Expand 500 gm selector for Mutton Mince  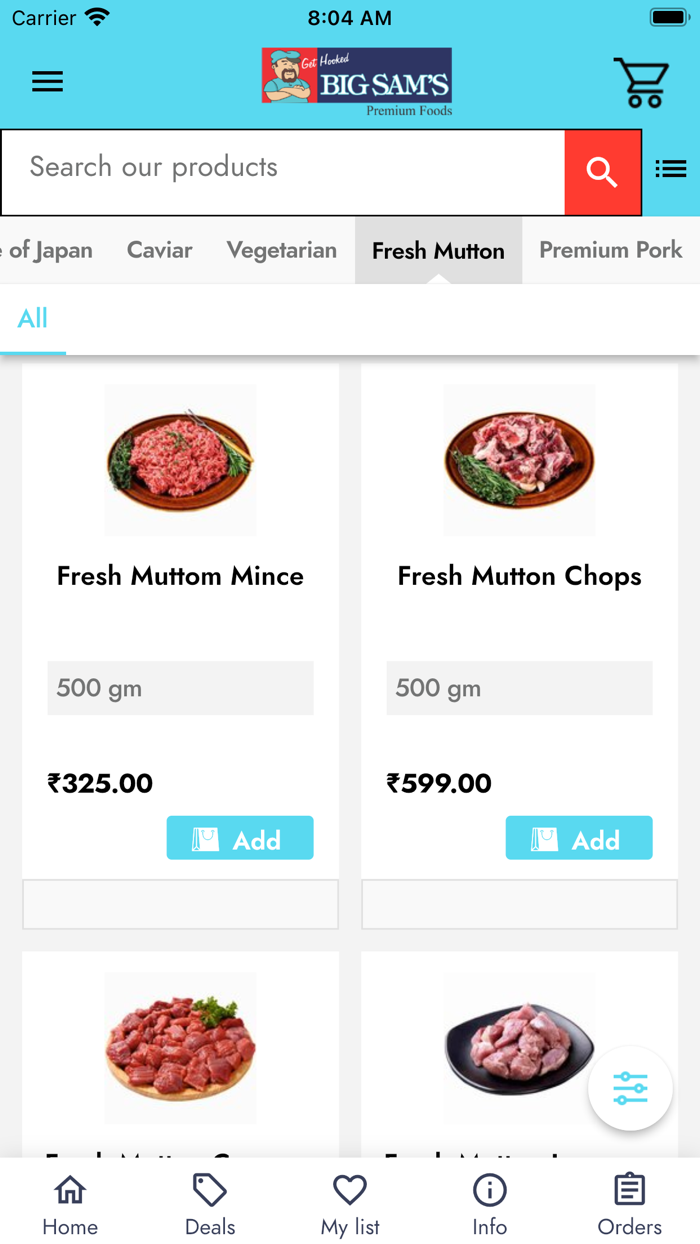180,688
